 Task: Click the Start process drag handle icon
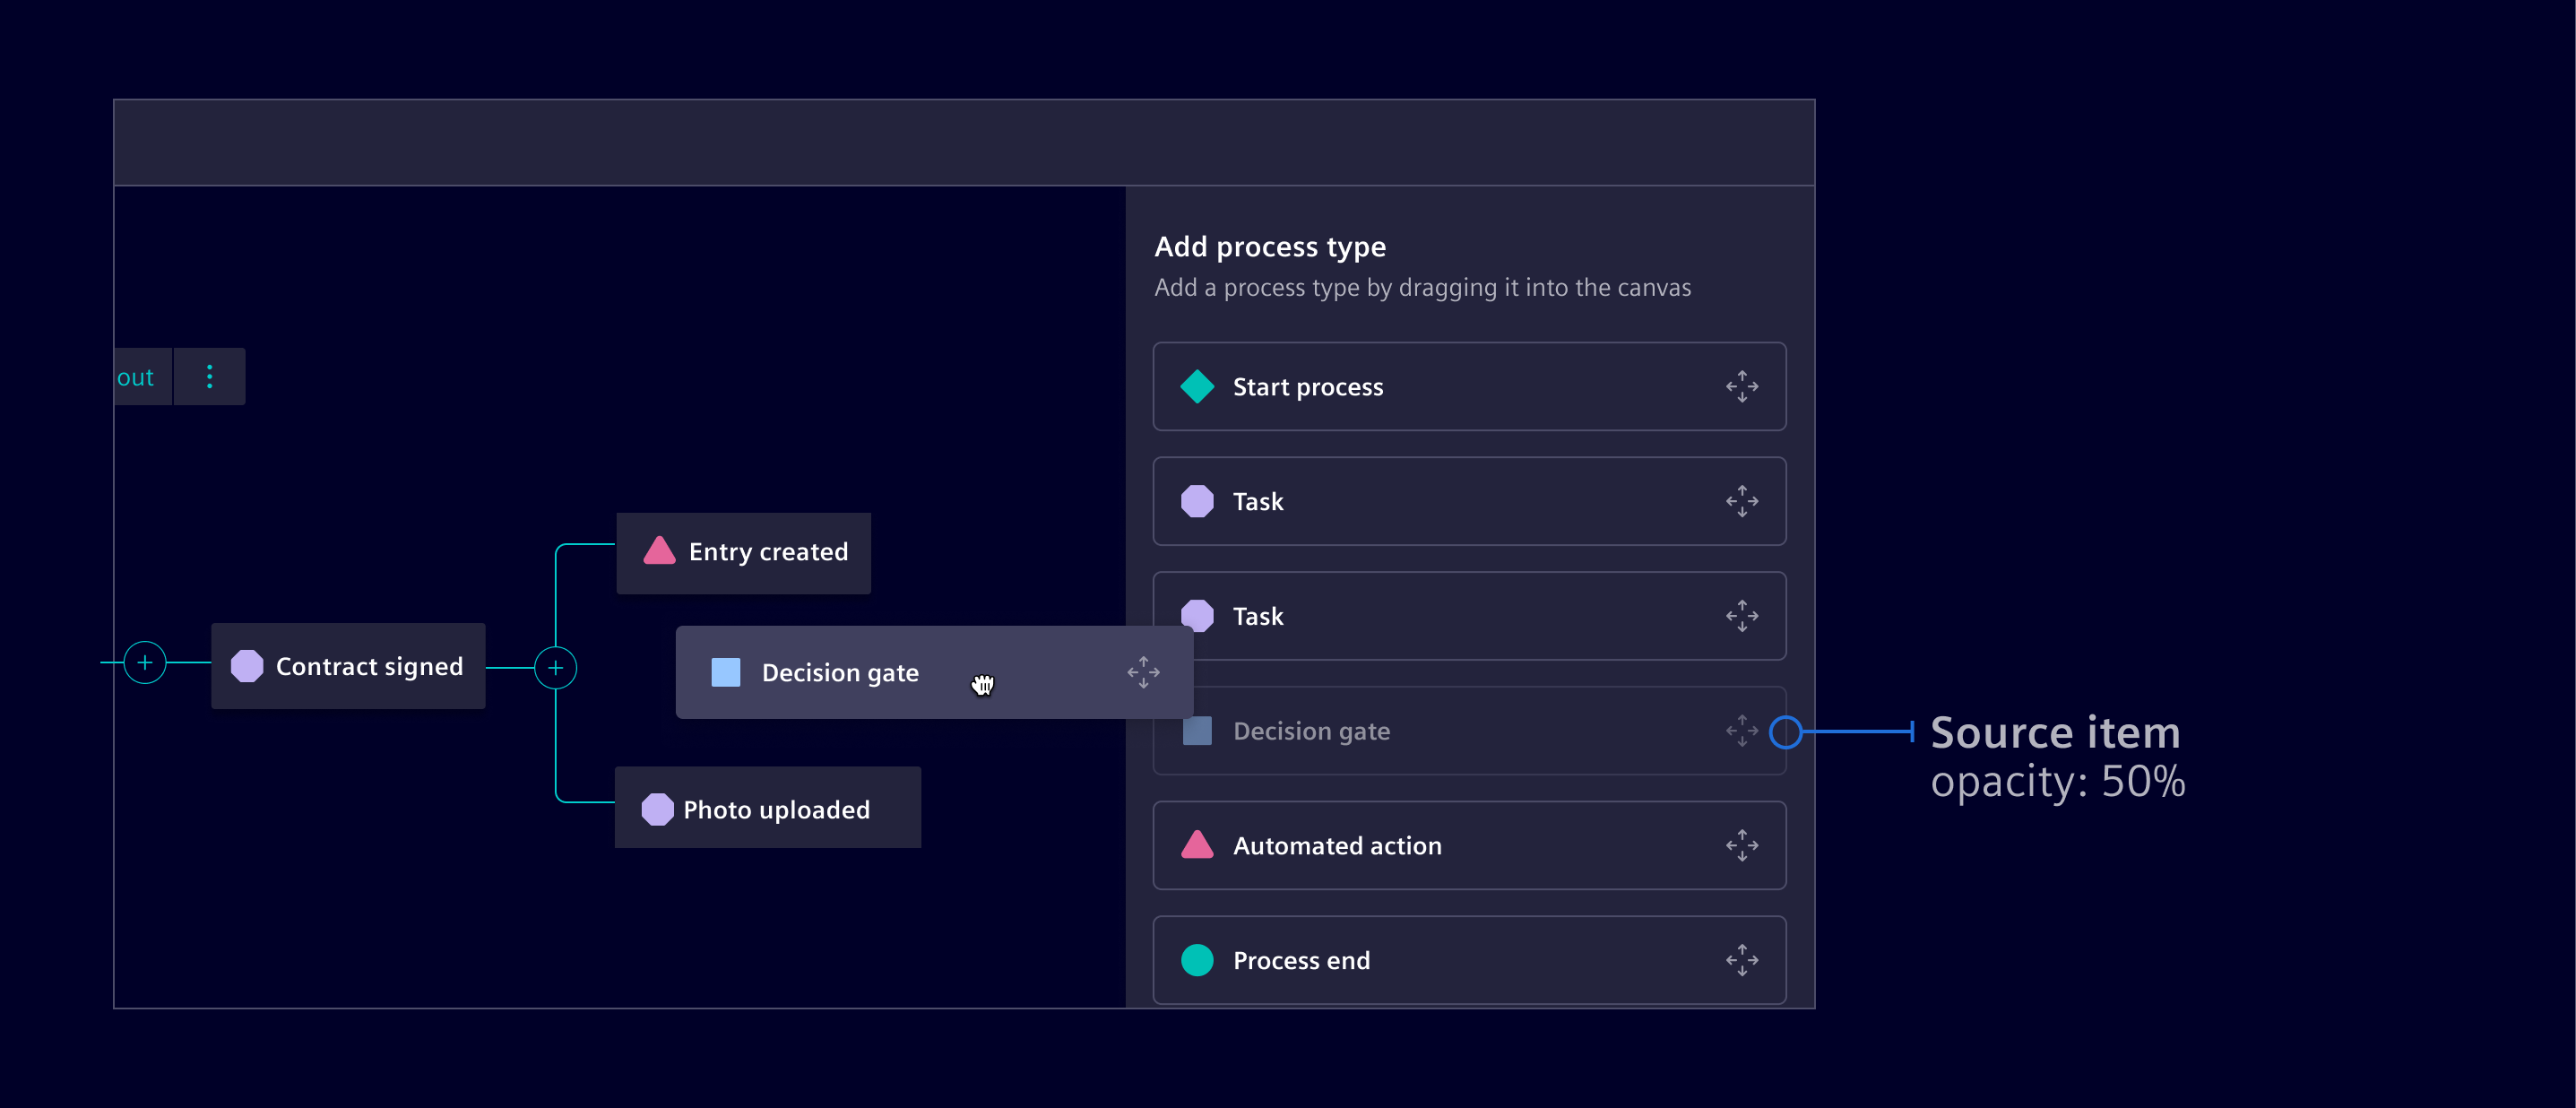coord(1741,386)
